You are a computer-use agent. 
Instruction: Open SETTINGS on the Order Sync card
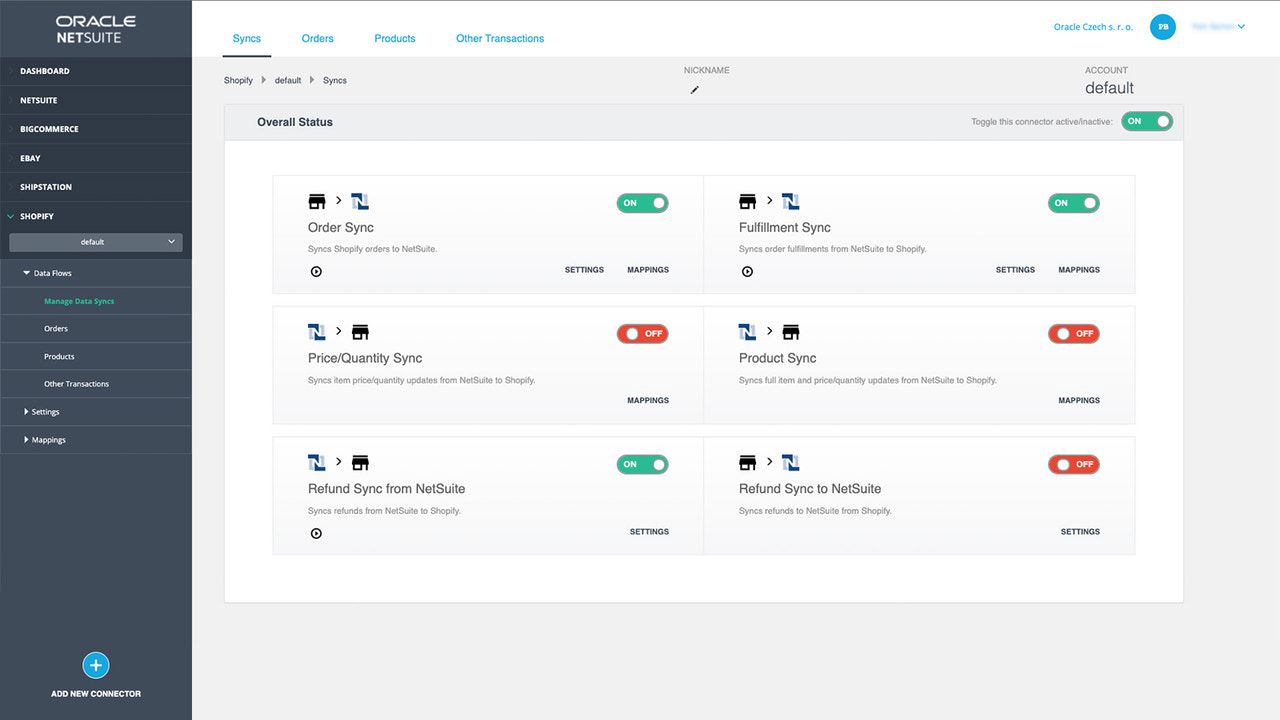pos(584,269)
